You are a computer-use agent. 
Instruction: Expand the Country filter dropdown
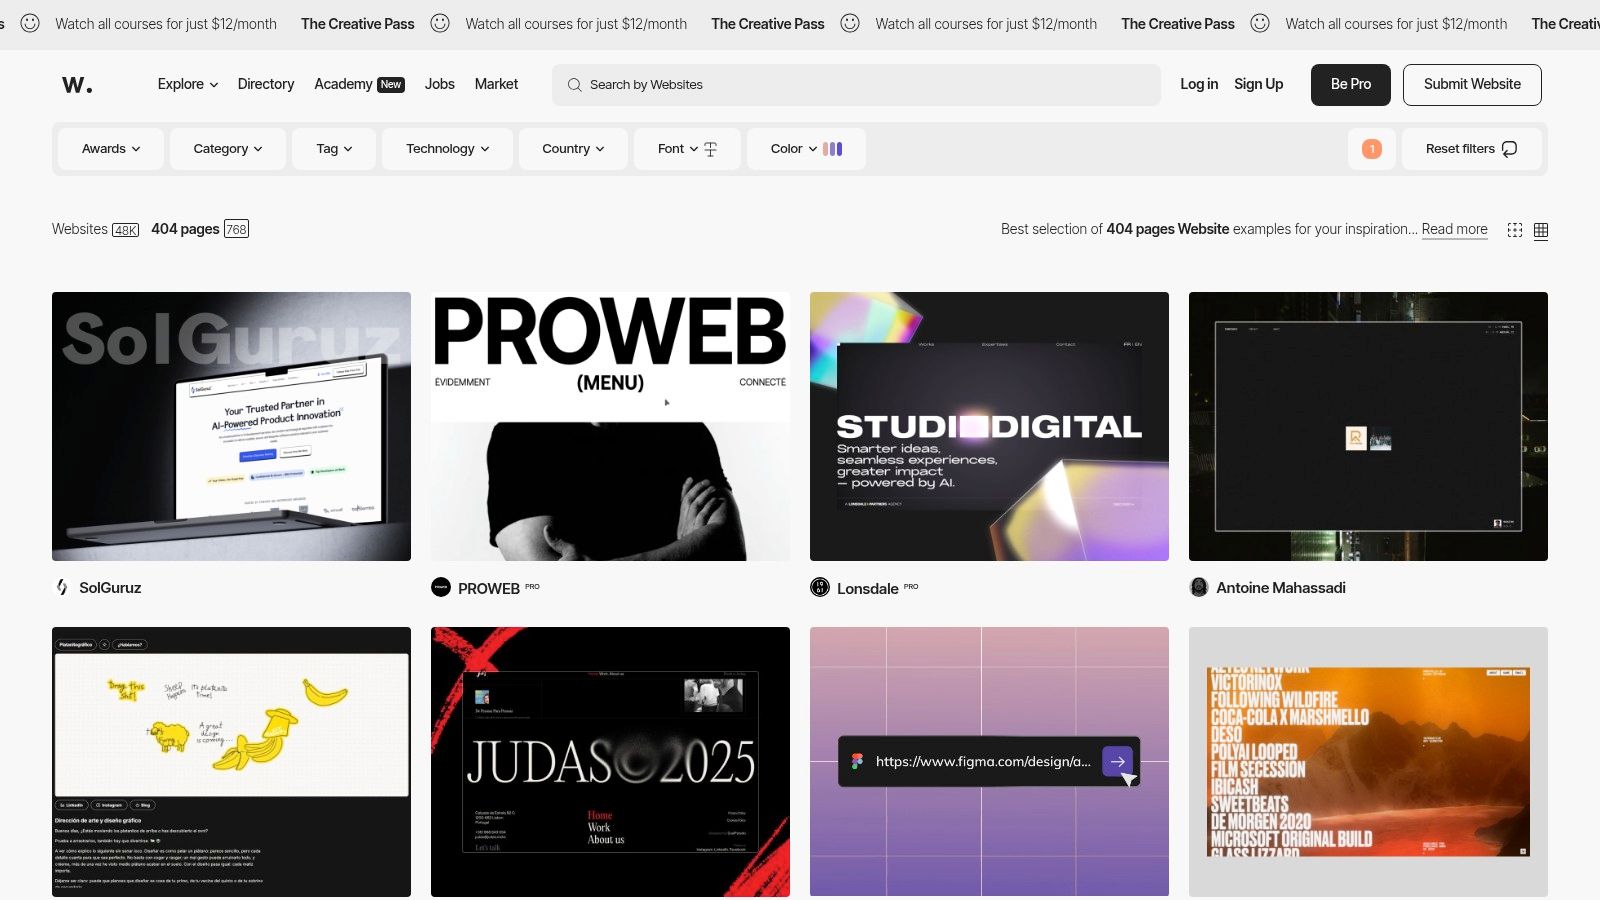pyautogui.click(x=572, y=148)
